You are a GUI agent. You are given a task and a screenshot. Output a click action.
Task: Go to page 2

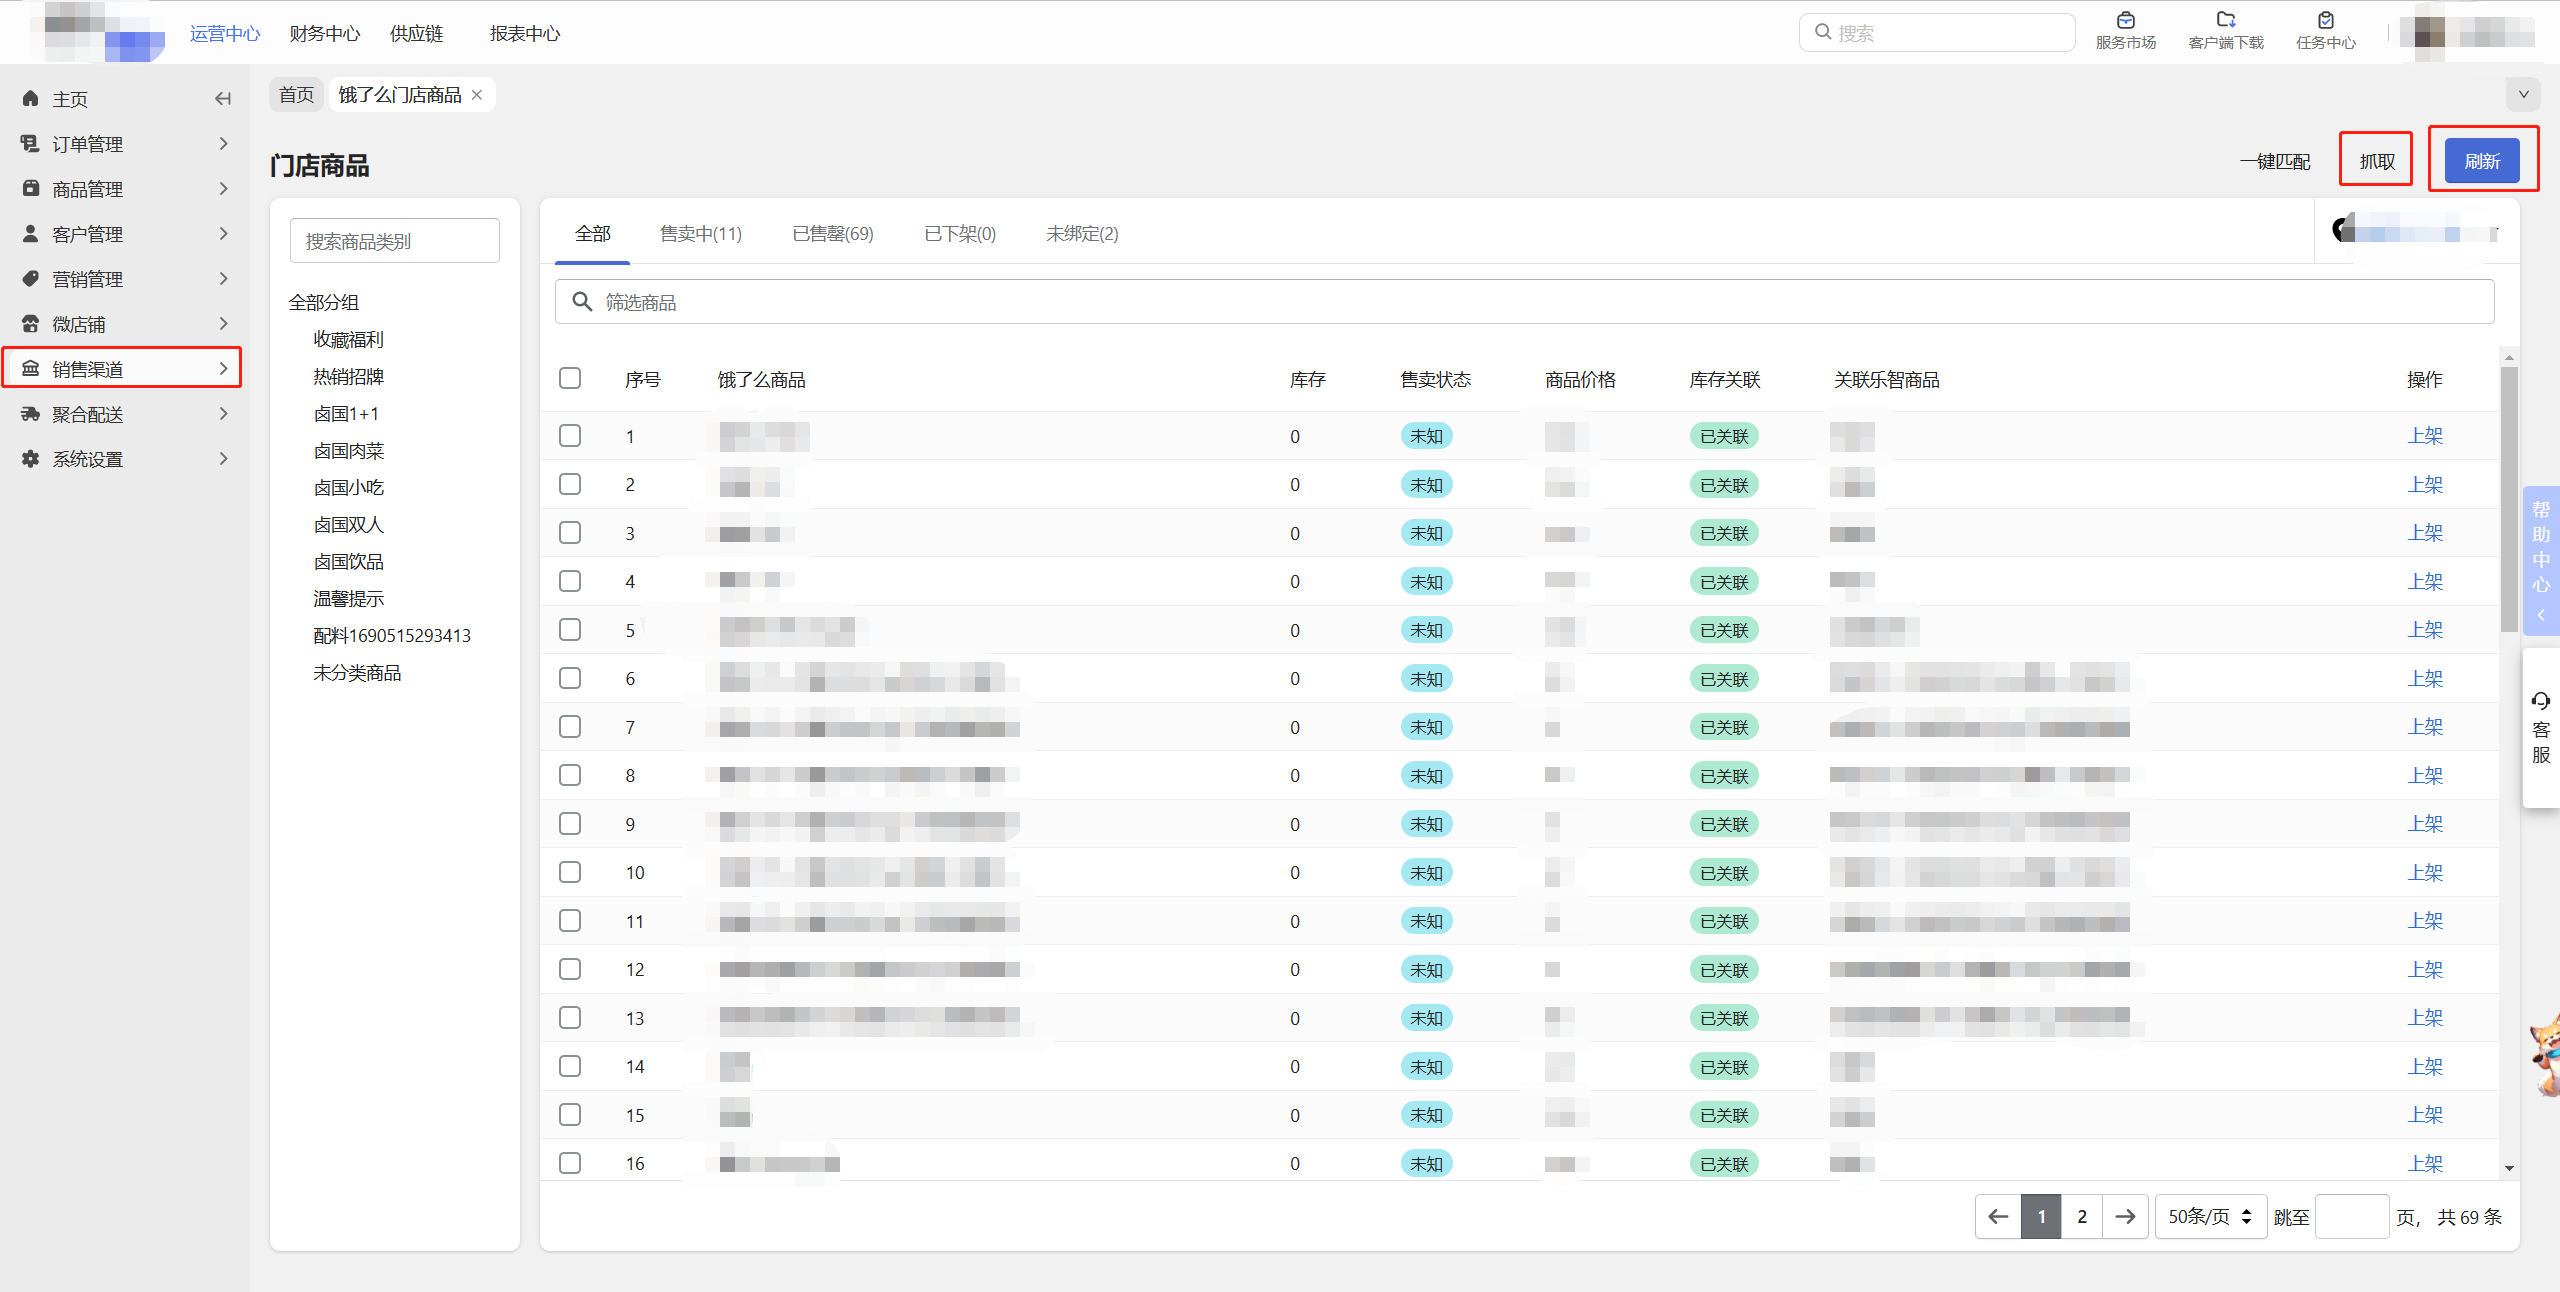[x=2082, y=1217]
